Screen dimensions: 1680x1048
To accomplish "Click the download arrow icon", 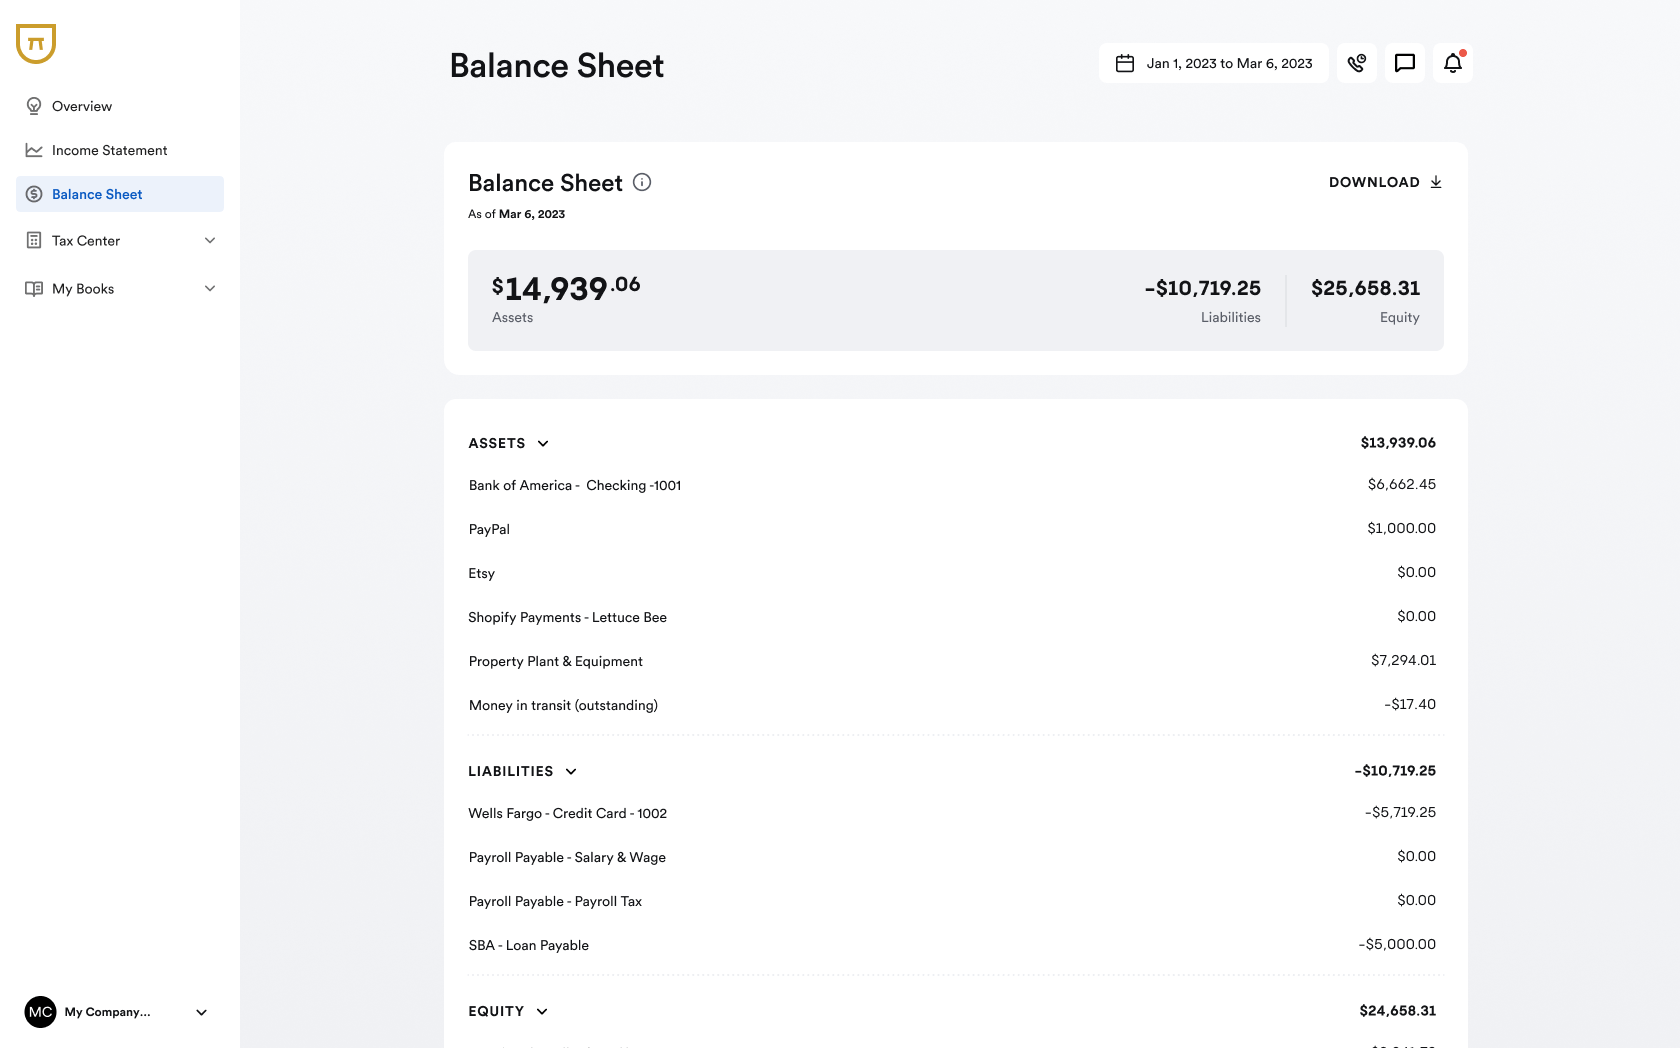I will pyautogui.click(x=1436, y=182).
